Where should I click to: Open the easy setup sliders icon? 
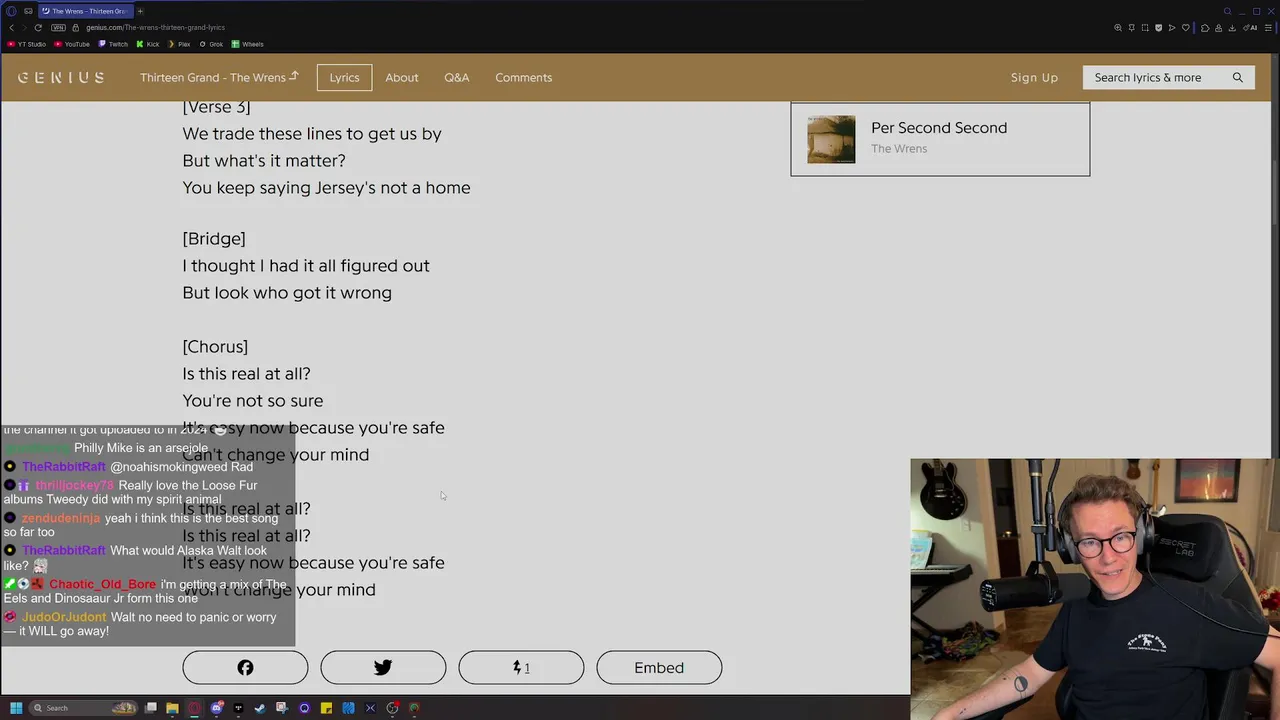click(x=1268, y=27)
